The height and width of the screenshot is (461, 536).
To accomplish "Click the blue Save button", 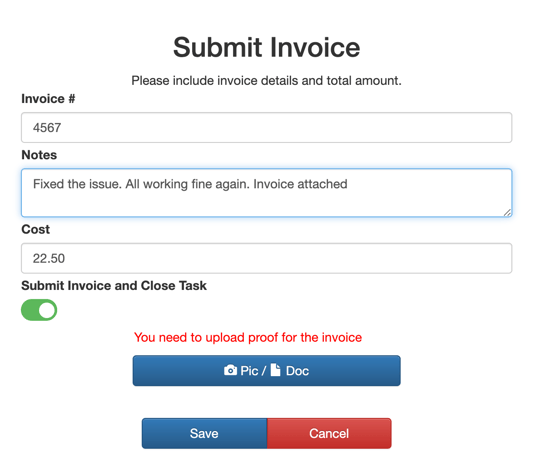I will click(x=204, y=433).
